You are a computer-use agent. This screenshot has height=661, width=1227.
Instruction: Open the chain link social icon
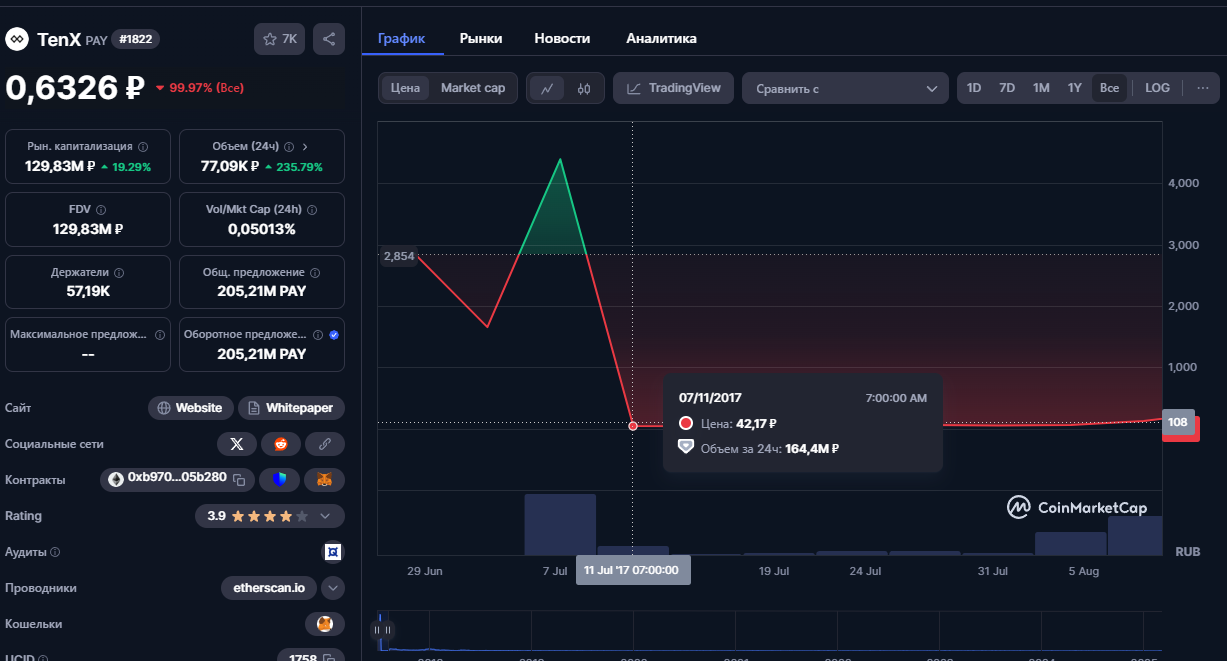[325, 444]
